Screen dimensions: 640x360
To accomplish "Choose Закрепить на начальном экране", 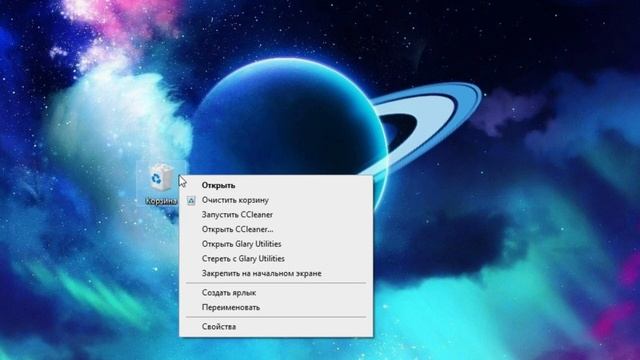I will [276, 273].
